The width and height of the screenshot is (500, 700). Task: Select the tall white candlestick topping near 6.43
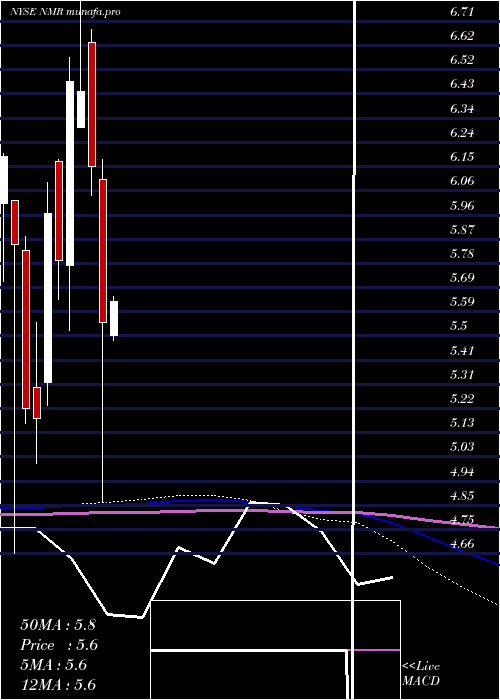pos(70,173)
